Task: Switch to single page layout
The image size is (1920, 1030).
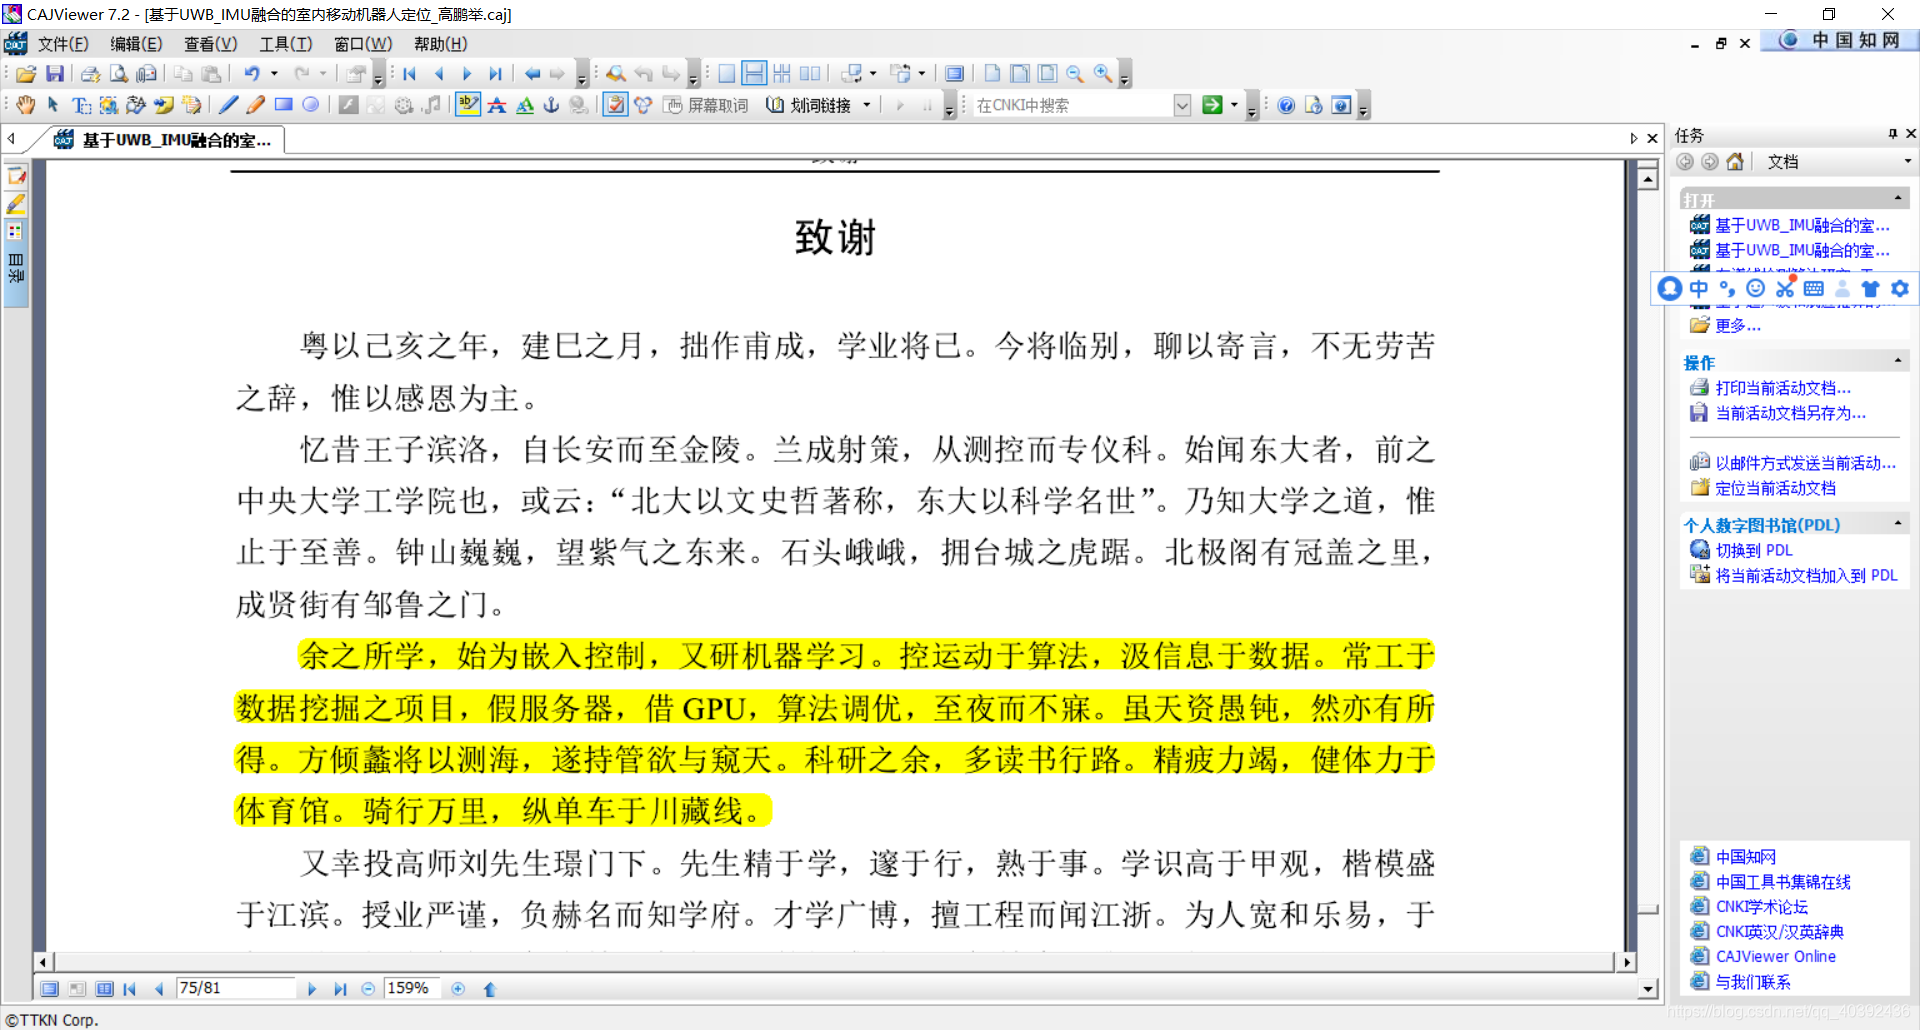Action: 727,74
